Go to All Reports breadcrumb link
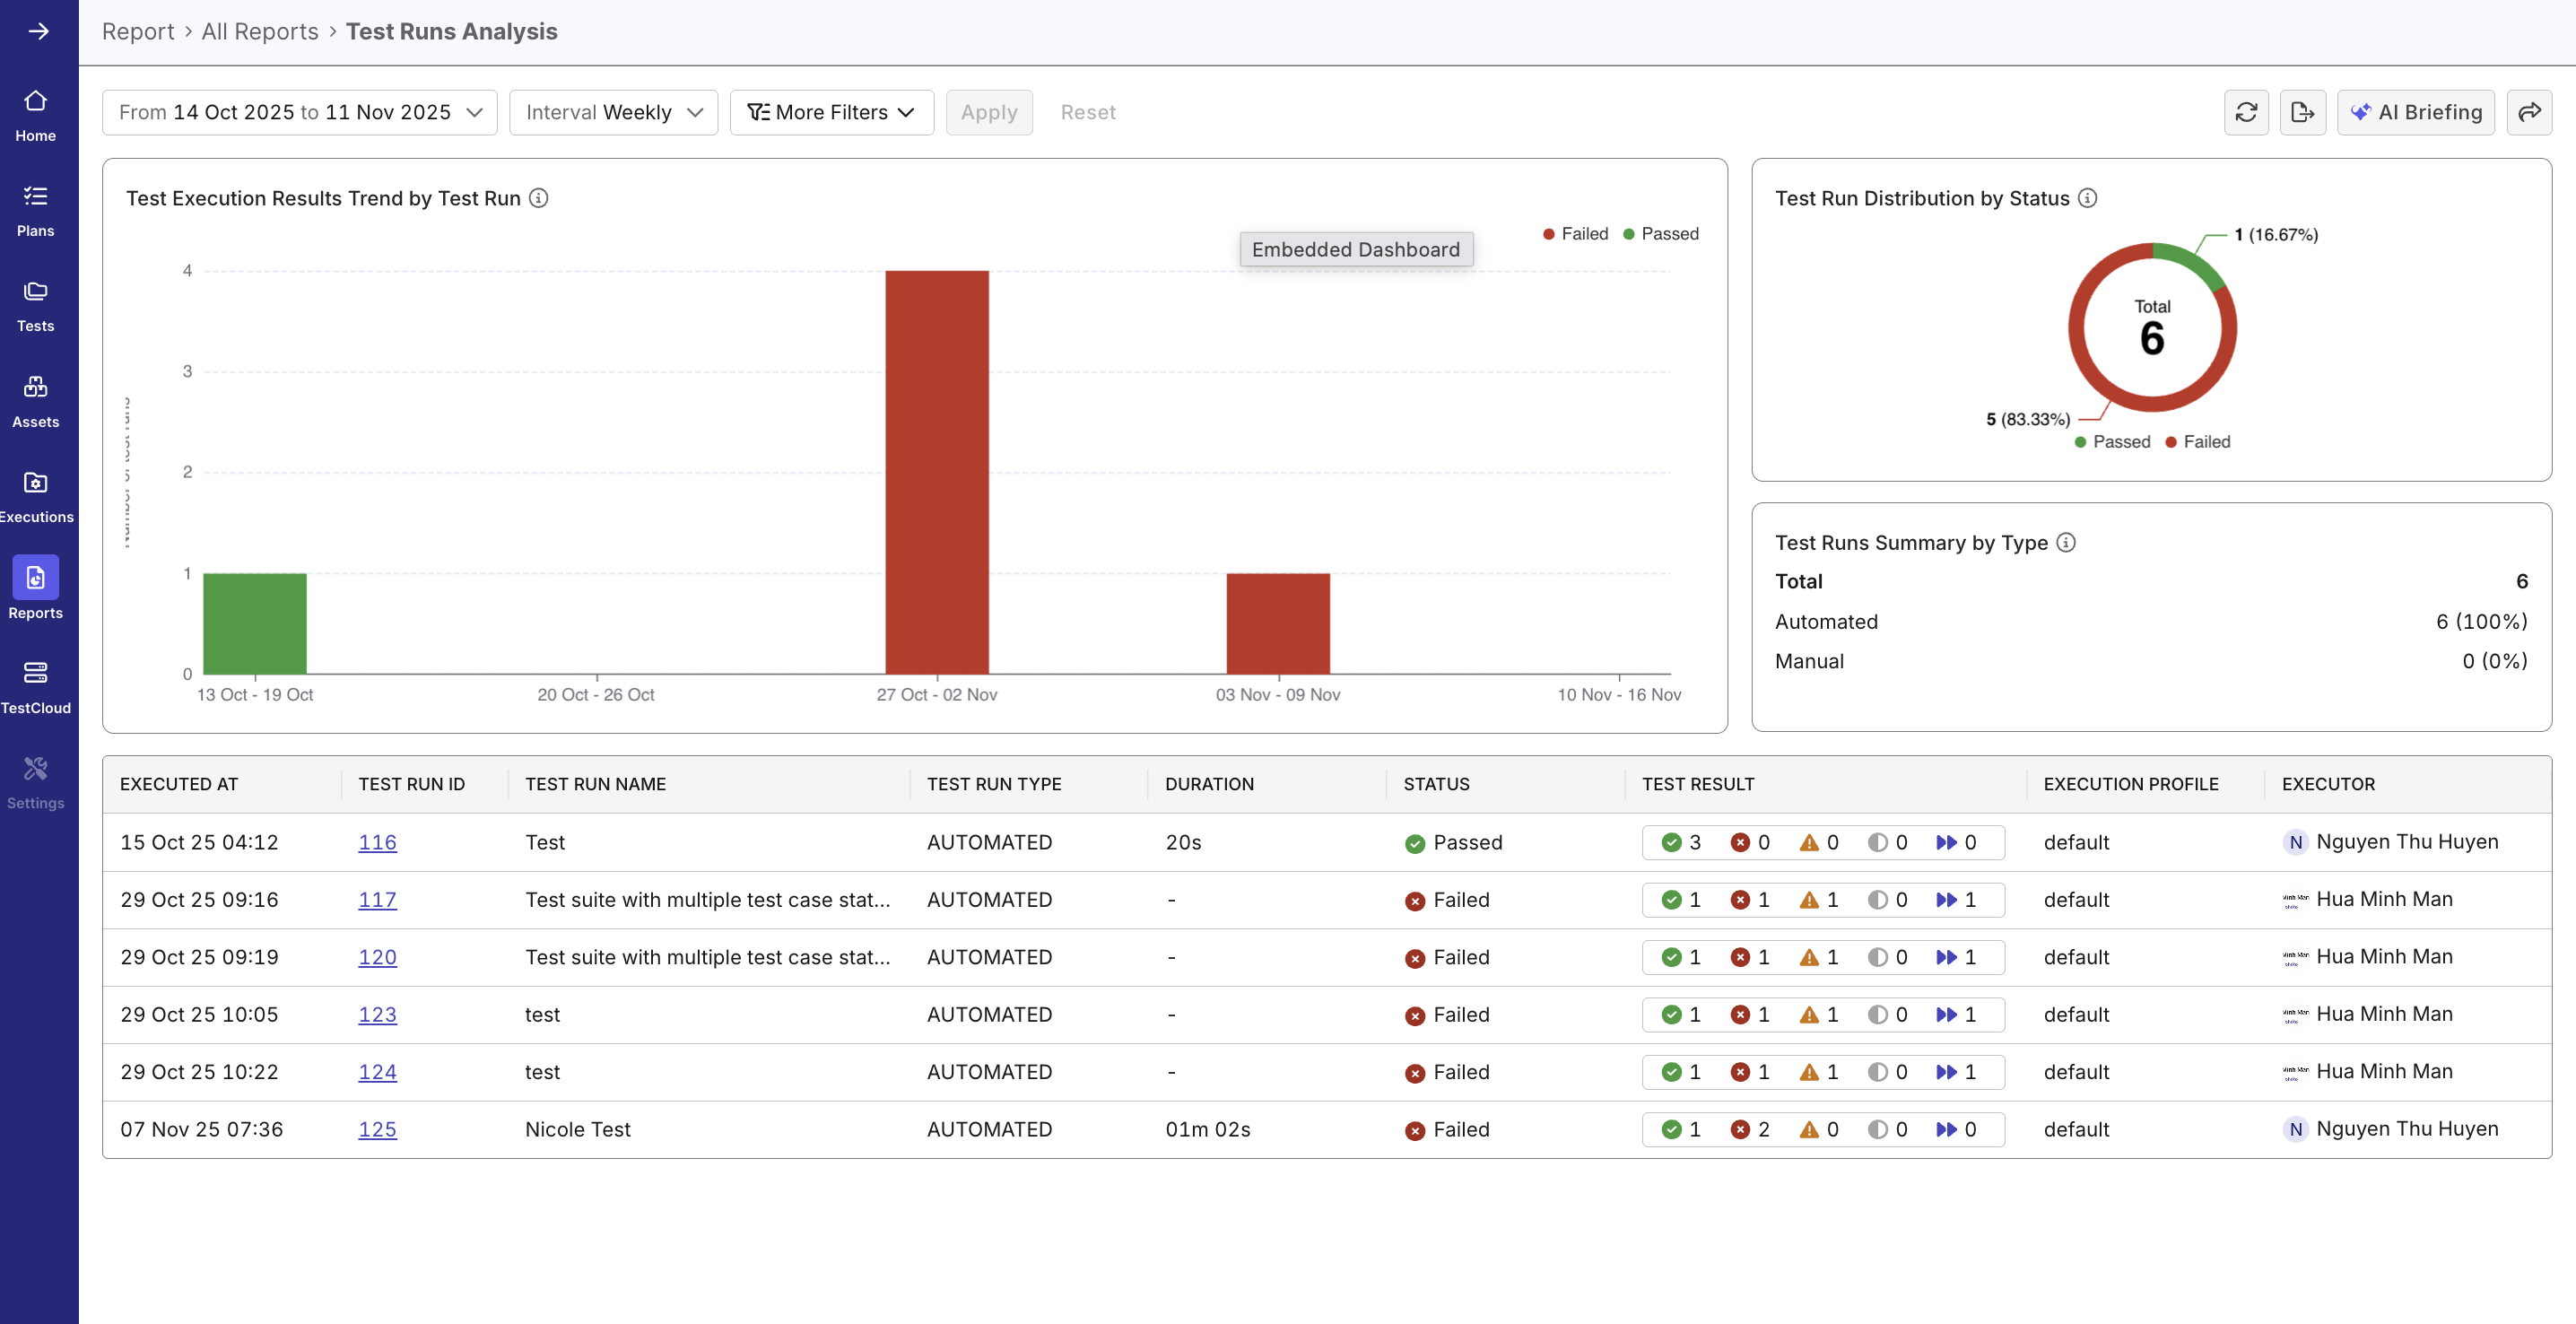 (259, 31)
